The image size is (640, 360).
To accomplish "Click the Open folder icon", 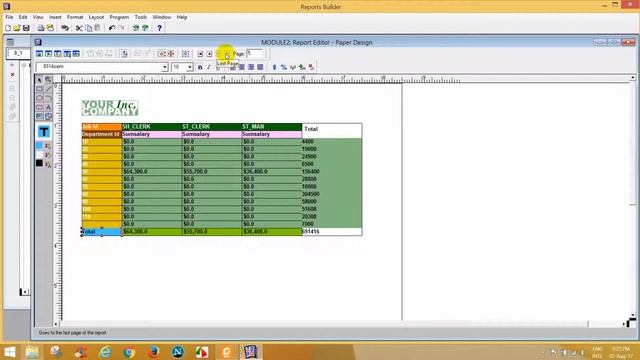I will (17, 28).
